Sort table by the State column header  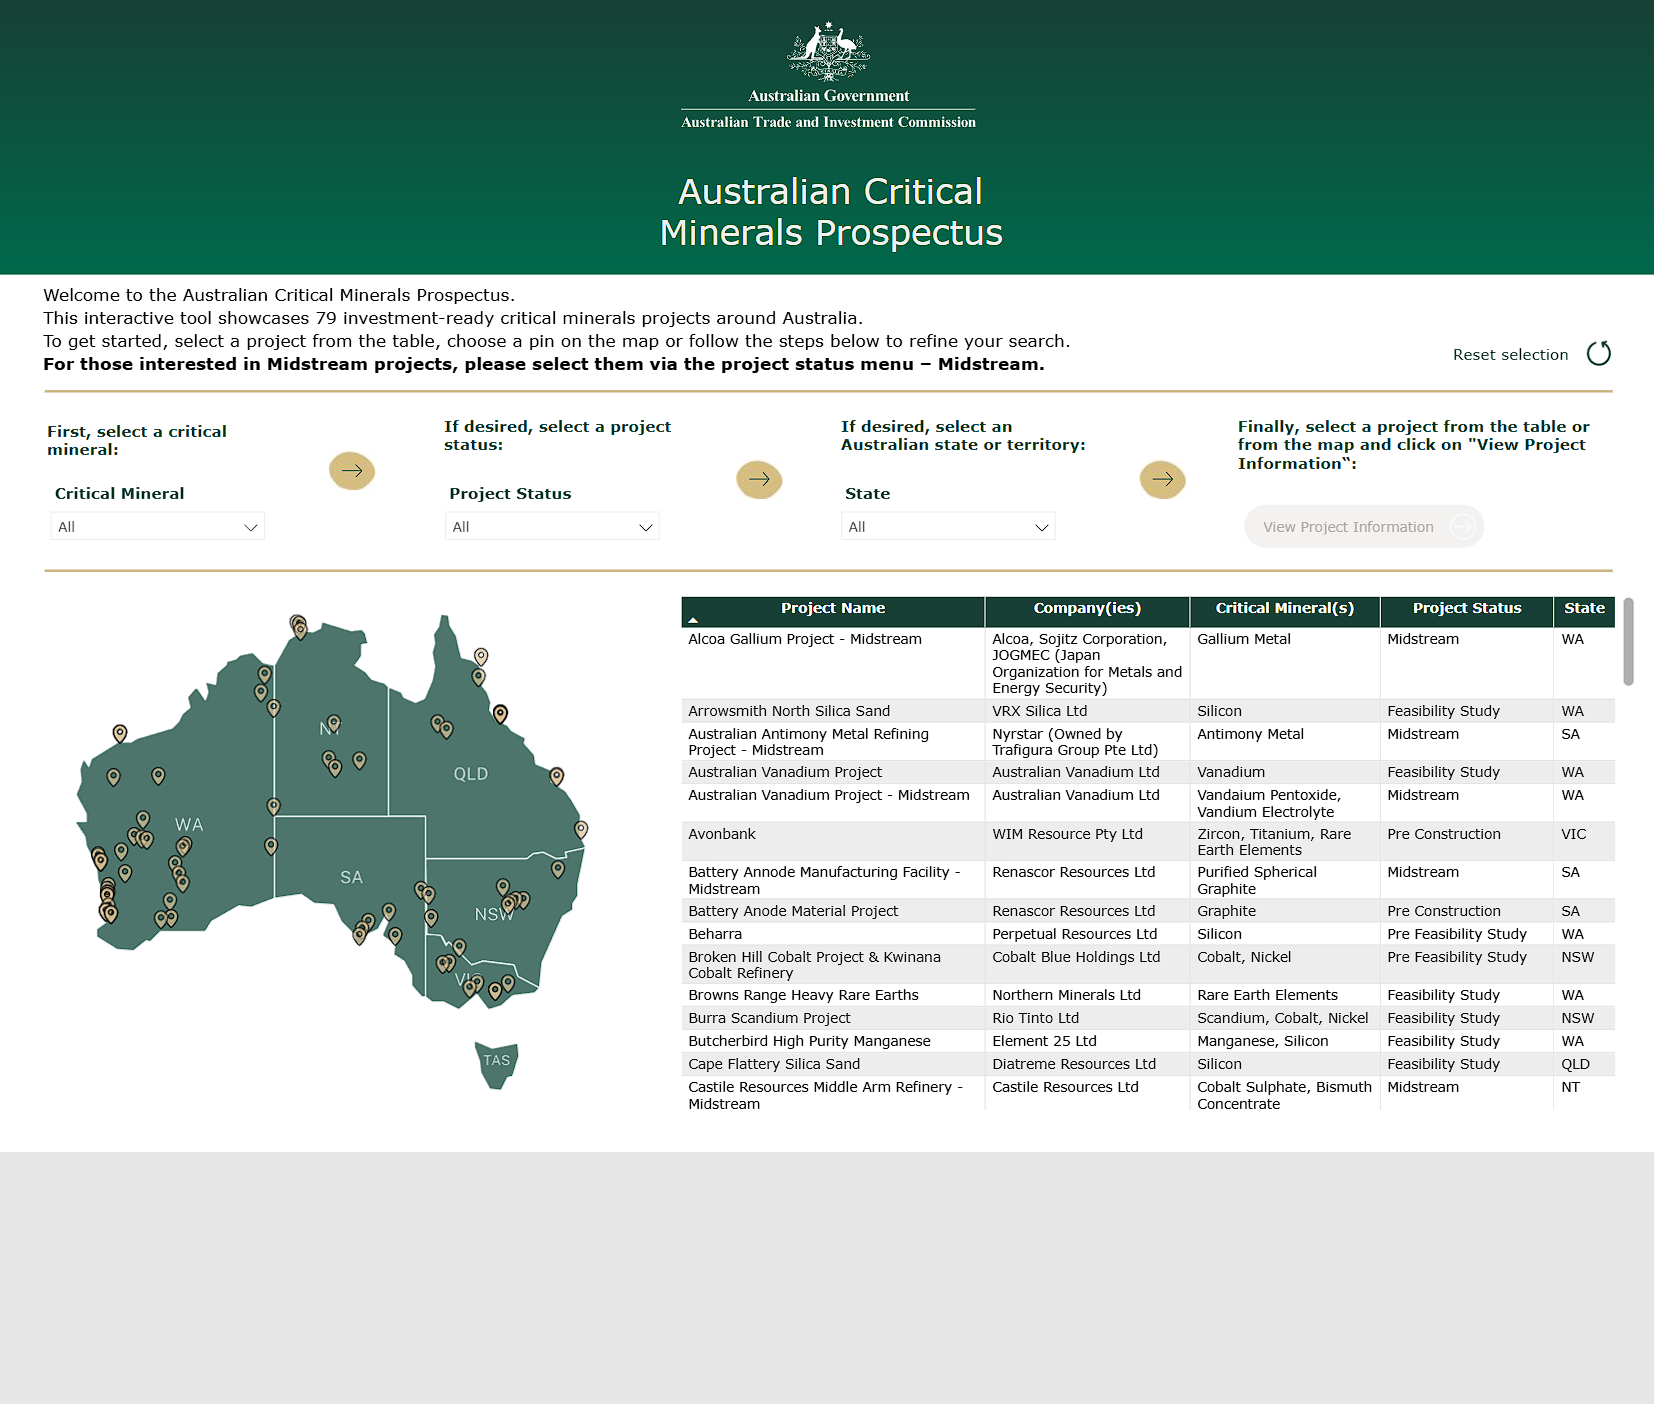click(1584, 608)
